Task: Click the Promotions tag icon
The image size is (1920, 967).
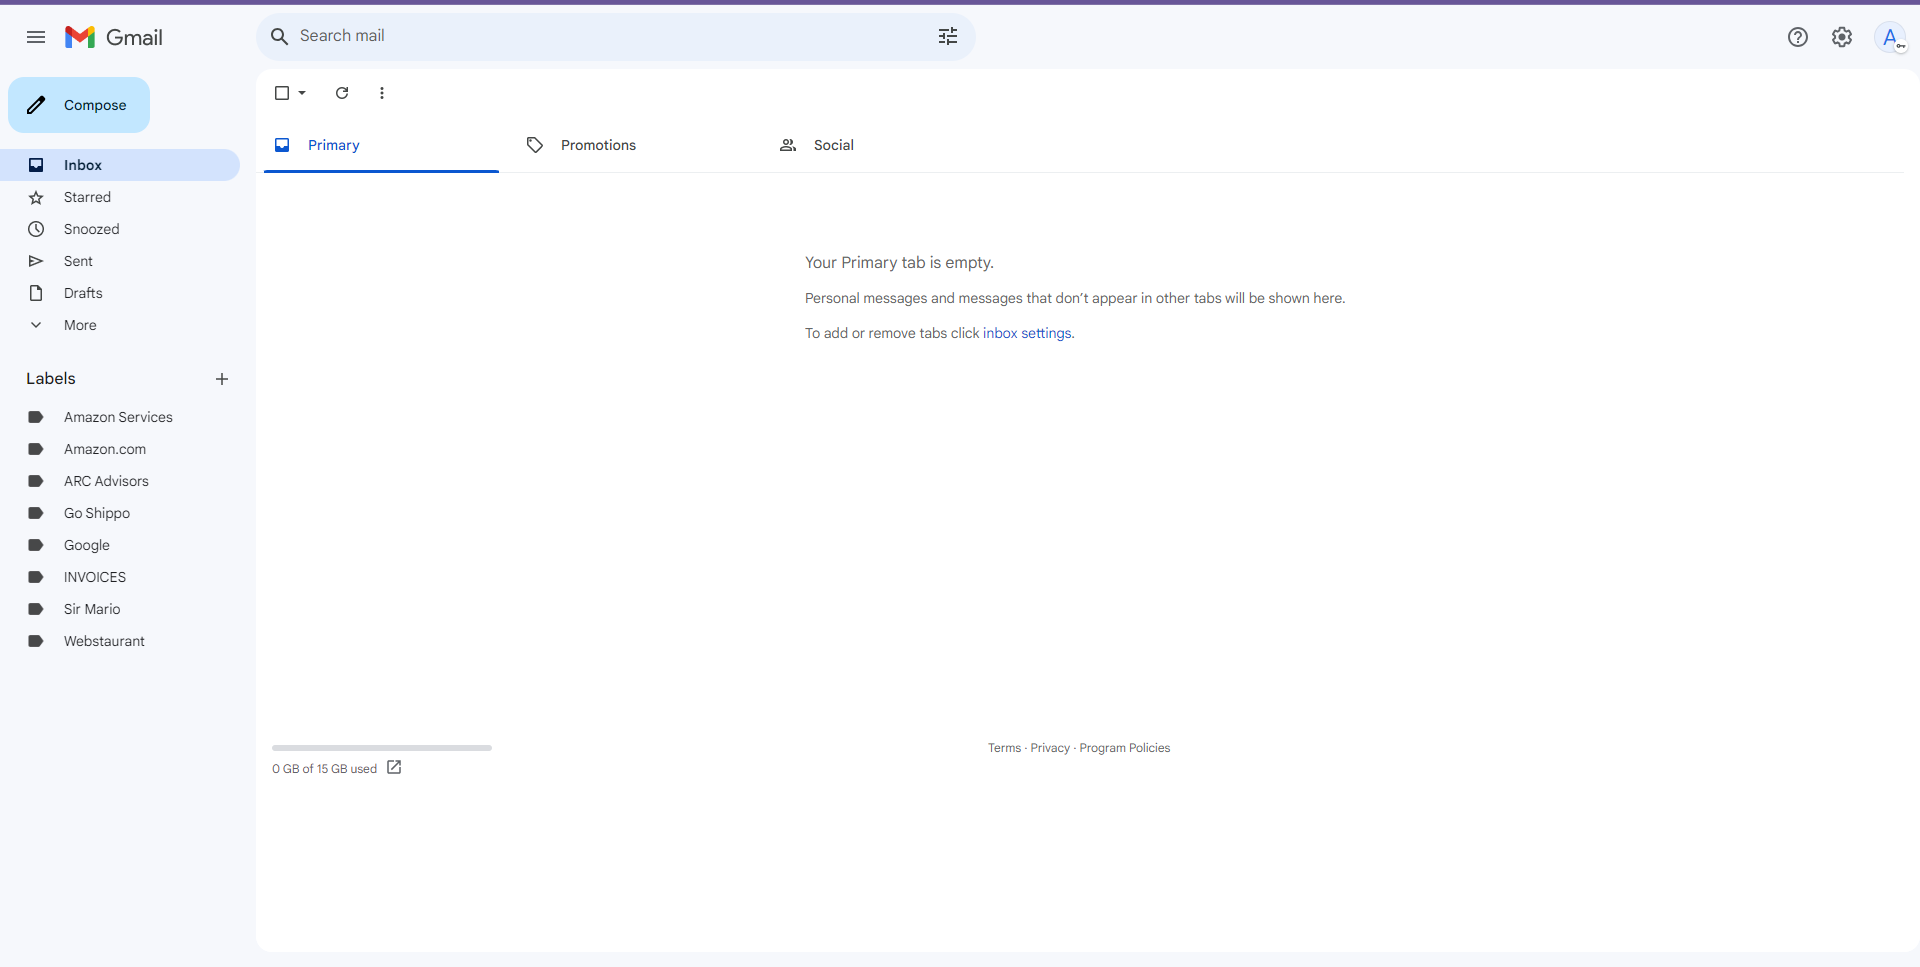Action: (535, 145)
